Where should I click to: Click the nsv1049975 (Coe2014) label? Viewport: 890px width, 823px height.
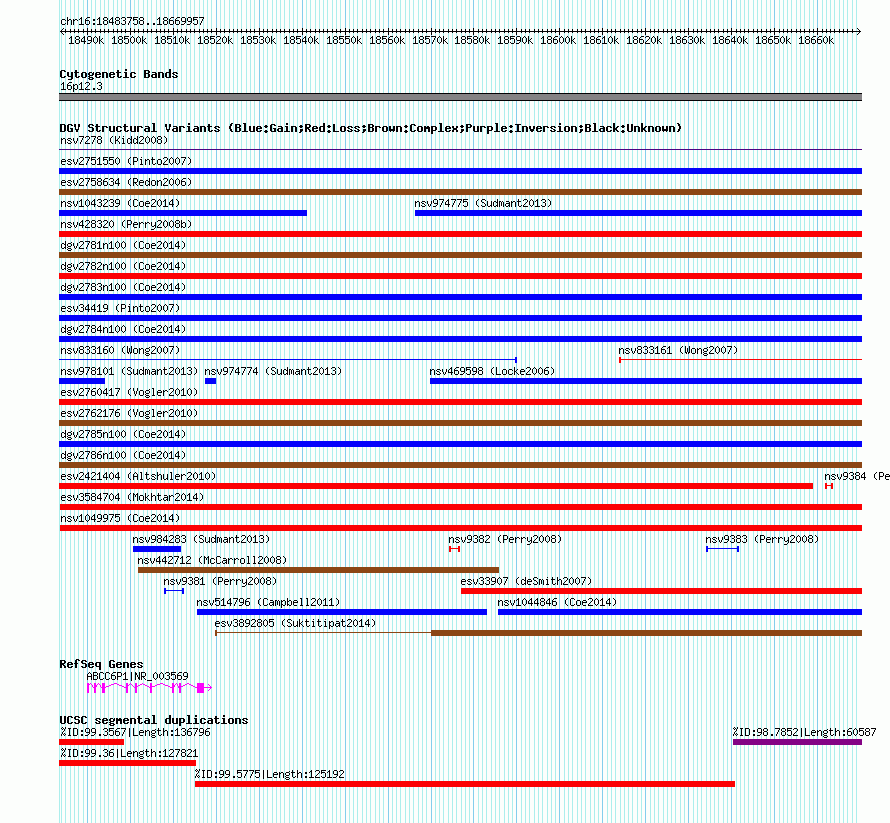pos(120,518)
